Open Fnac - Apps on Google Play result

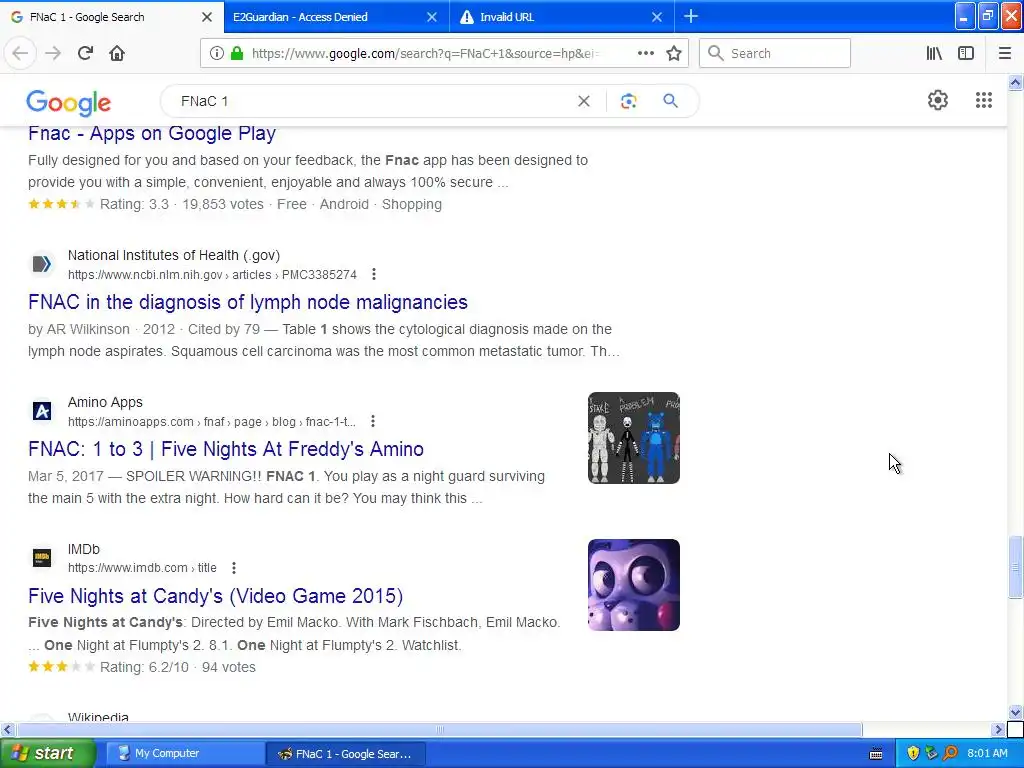tap(152, 133)
